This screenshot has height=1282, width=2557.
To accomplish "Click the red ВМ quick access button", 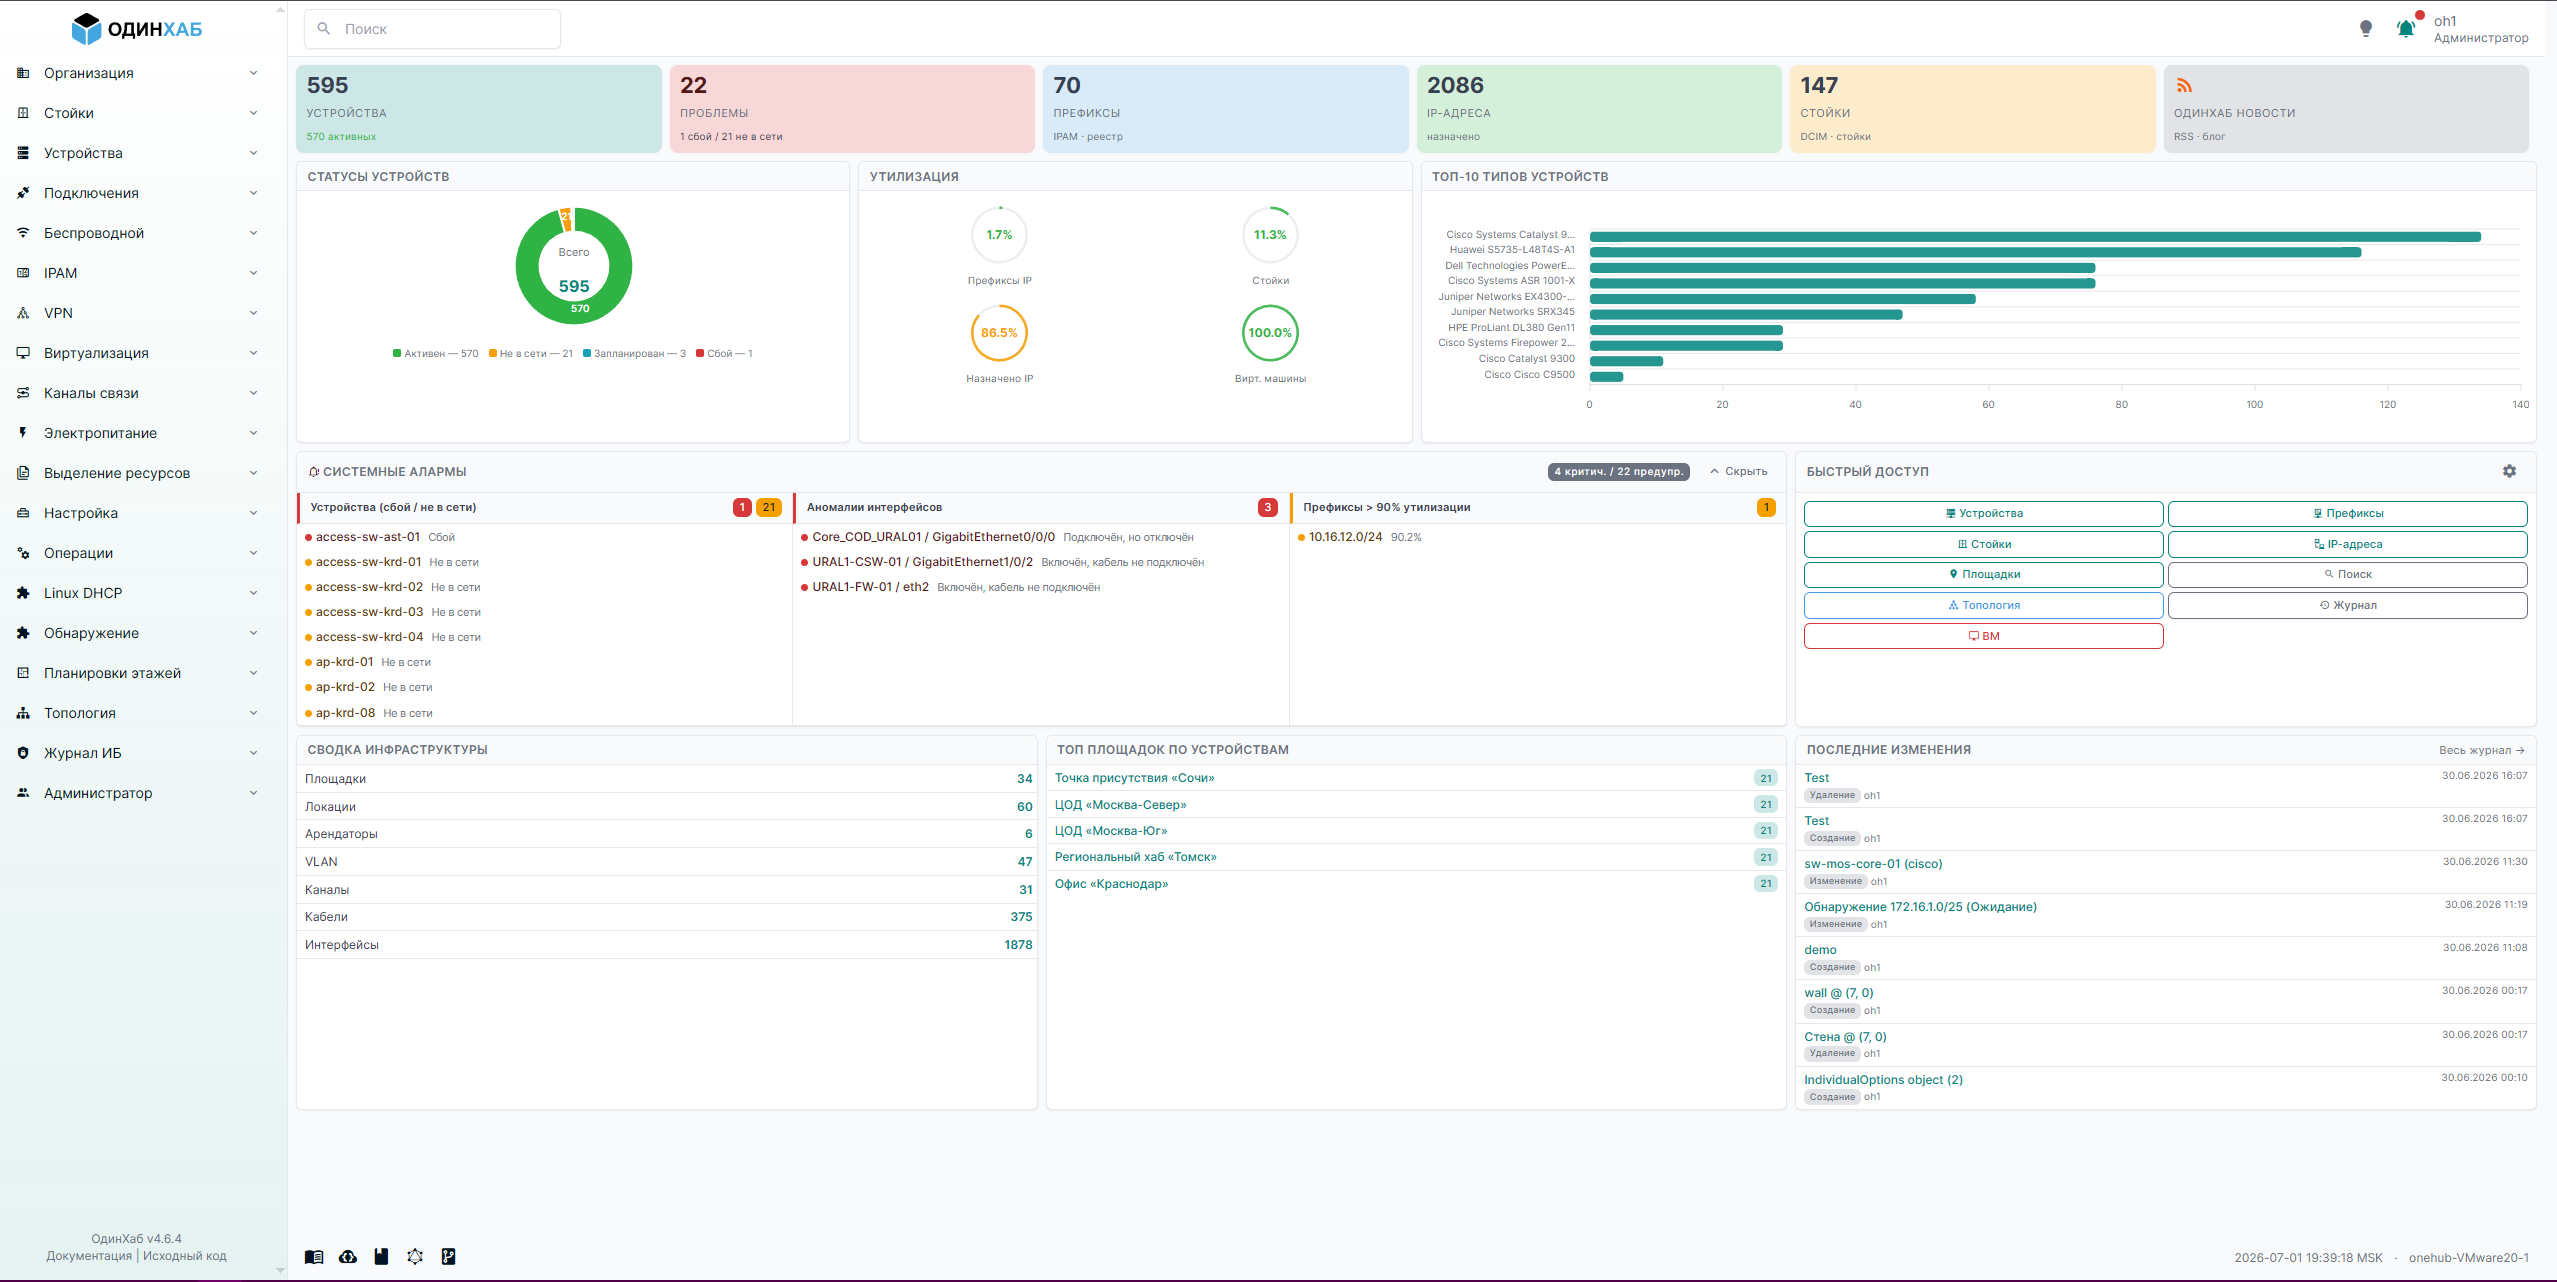I will point(1983,636).
